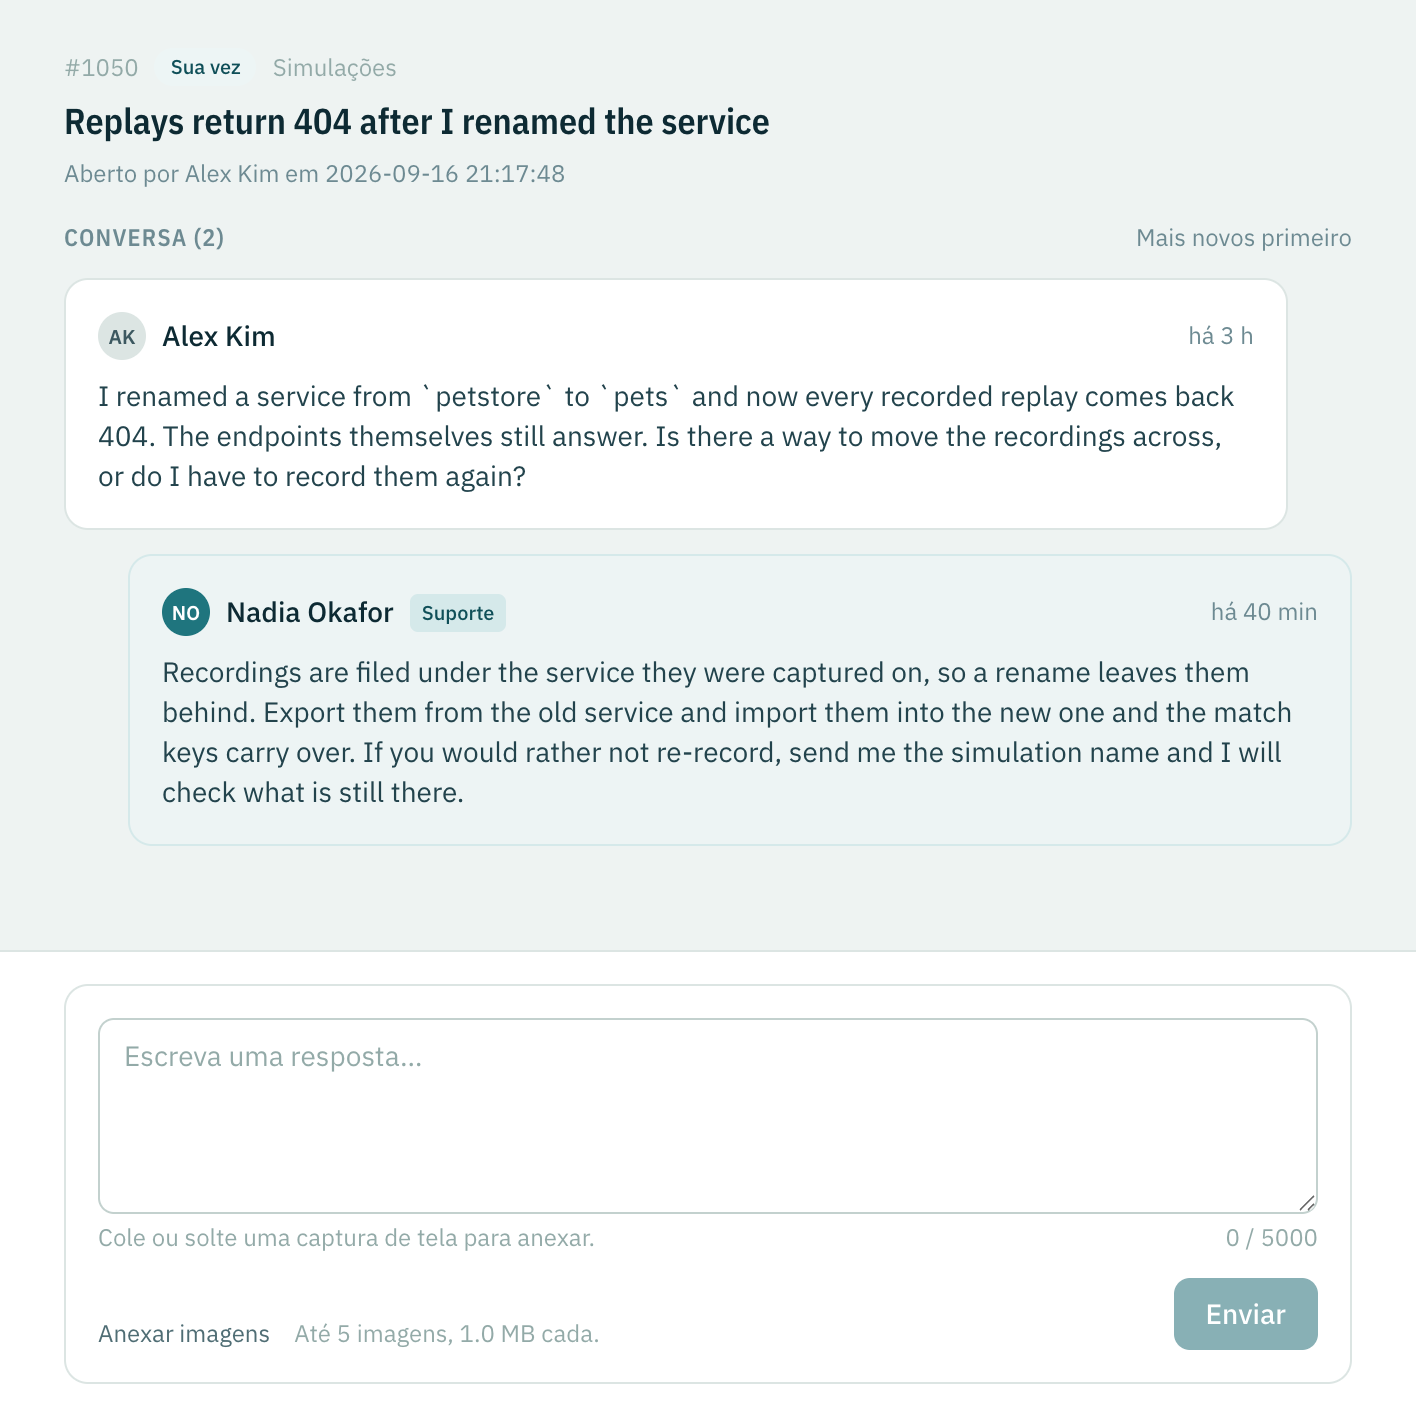Image resolution: width=1416 pixels, height=1416 pixels.
Task: Click the ticket title about replays returning 404
Action: [417, 122]
